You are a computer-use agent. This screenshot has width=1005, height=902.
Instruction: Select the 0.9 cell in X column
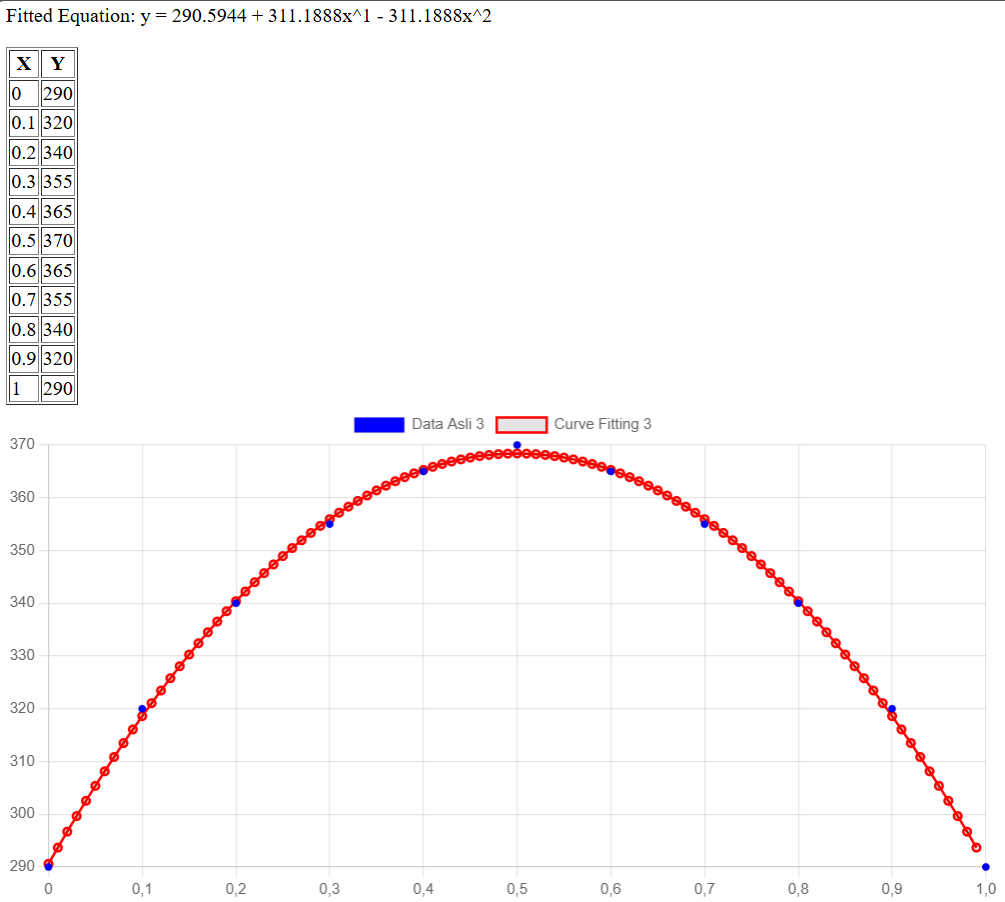tap(23, 358)
